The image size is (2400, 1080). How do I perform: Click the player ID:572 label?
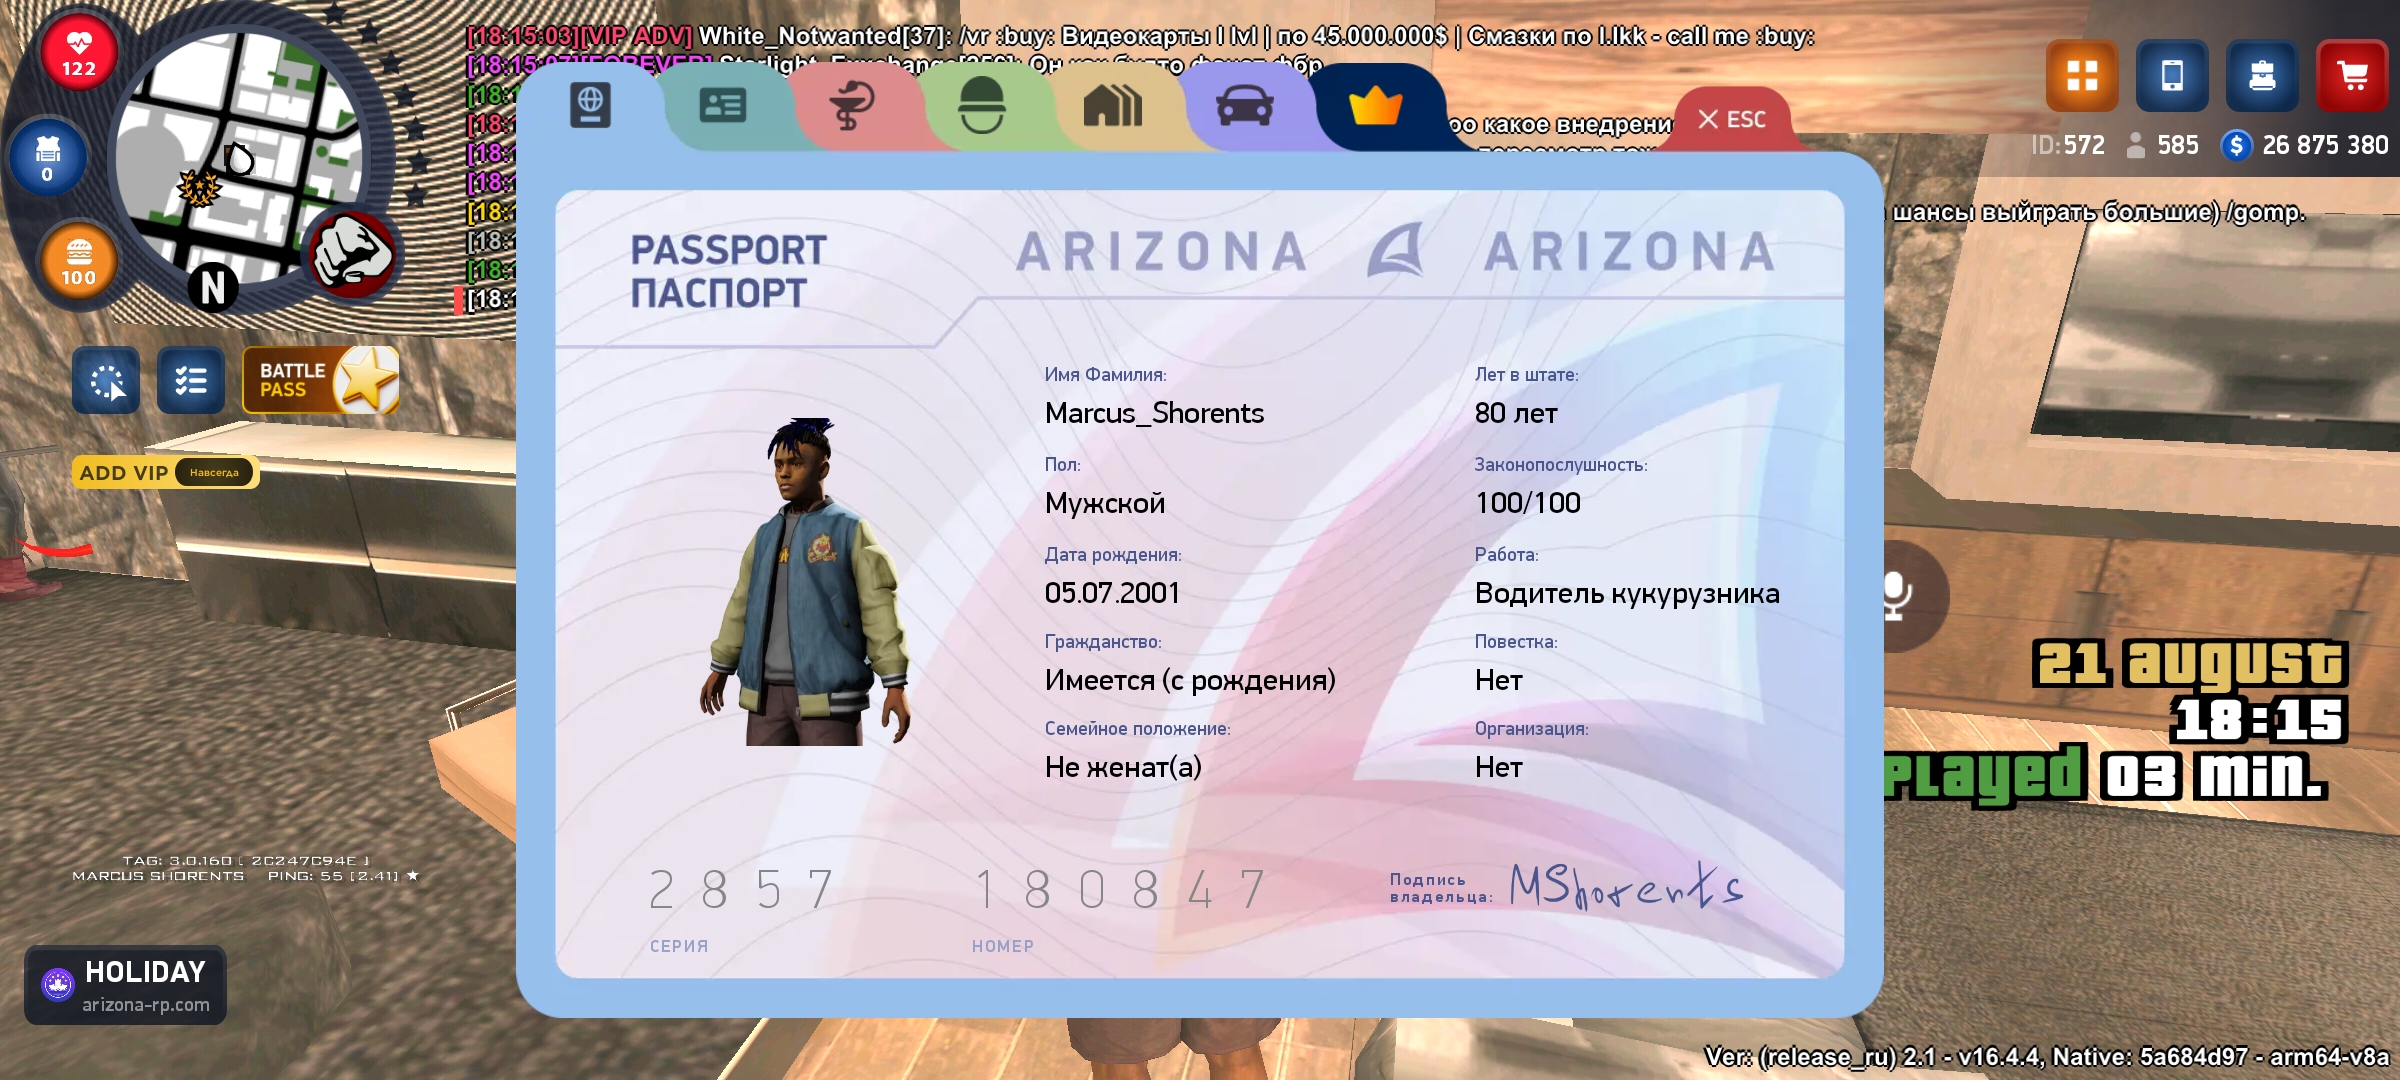tap(2067, 145)
